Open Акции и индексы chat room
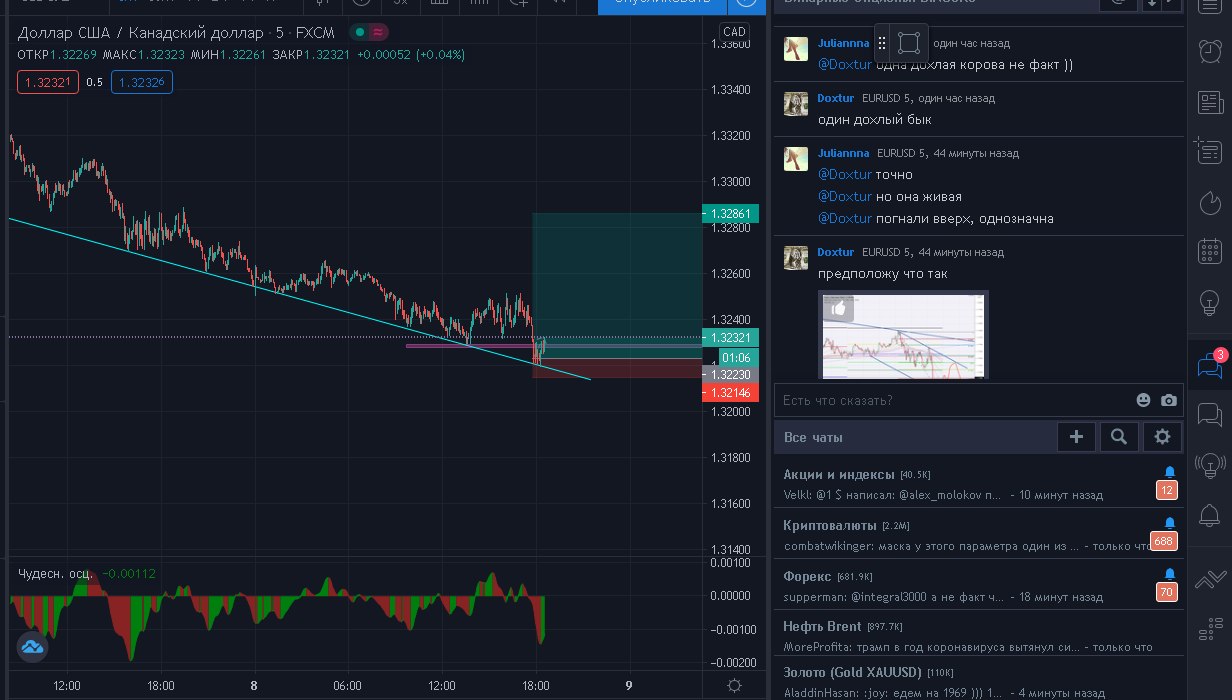 coord(979,484)
